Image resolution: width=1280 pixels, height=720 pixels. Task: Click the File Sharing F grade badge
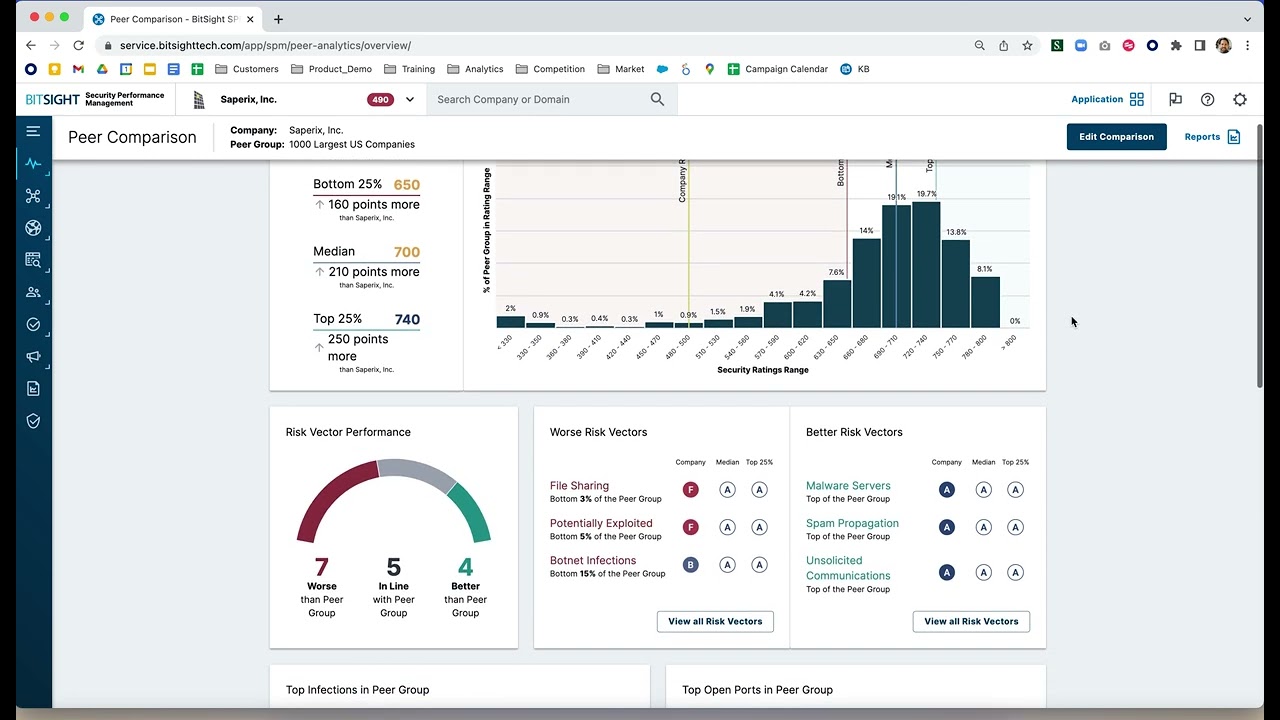(x=690, y=490)
